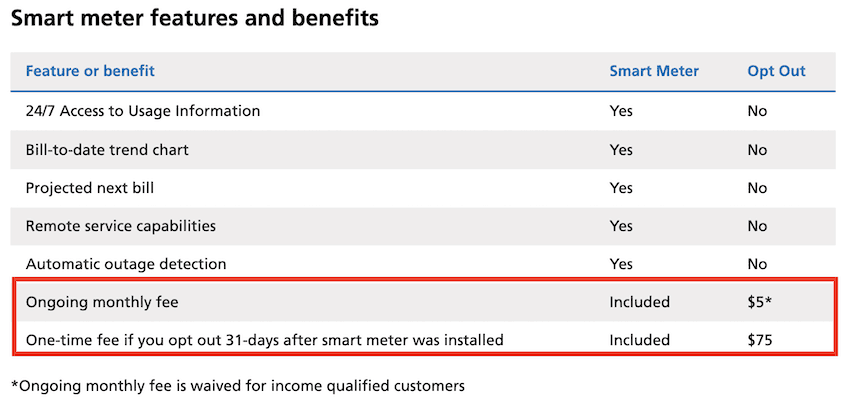Click the "Bill-to-date trend chart" row label
Viewport: 850px width, 410px height.
(x=107, y=150)
